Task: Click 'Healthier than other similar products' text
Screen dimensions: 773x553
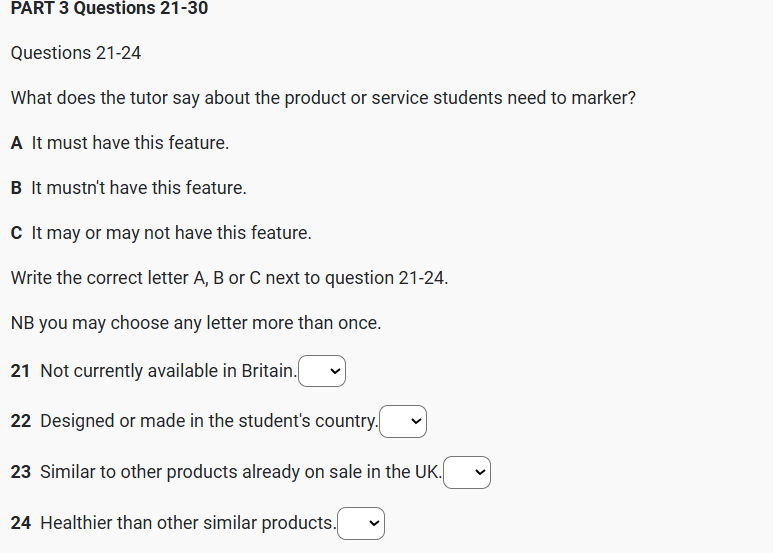Action: coord(188,522)
